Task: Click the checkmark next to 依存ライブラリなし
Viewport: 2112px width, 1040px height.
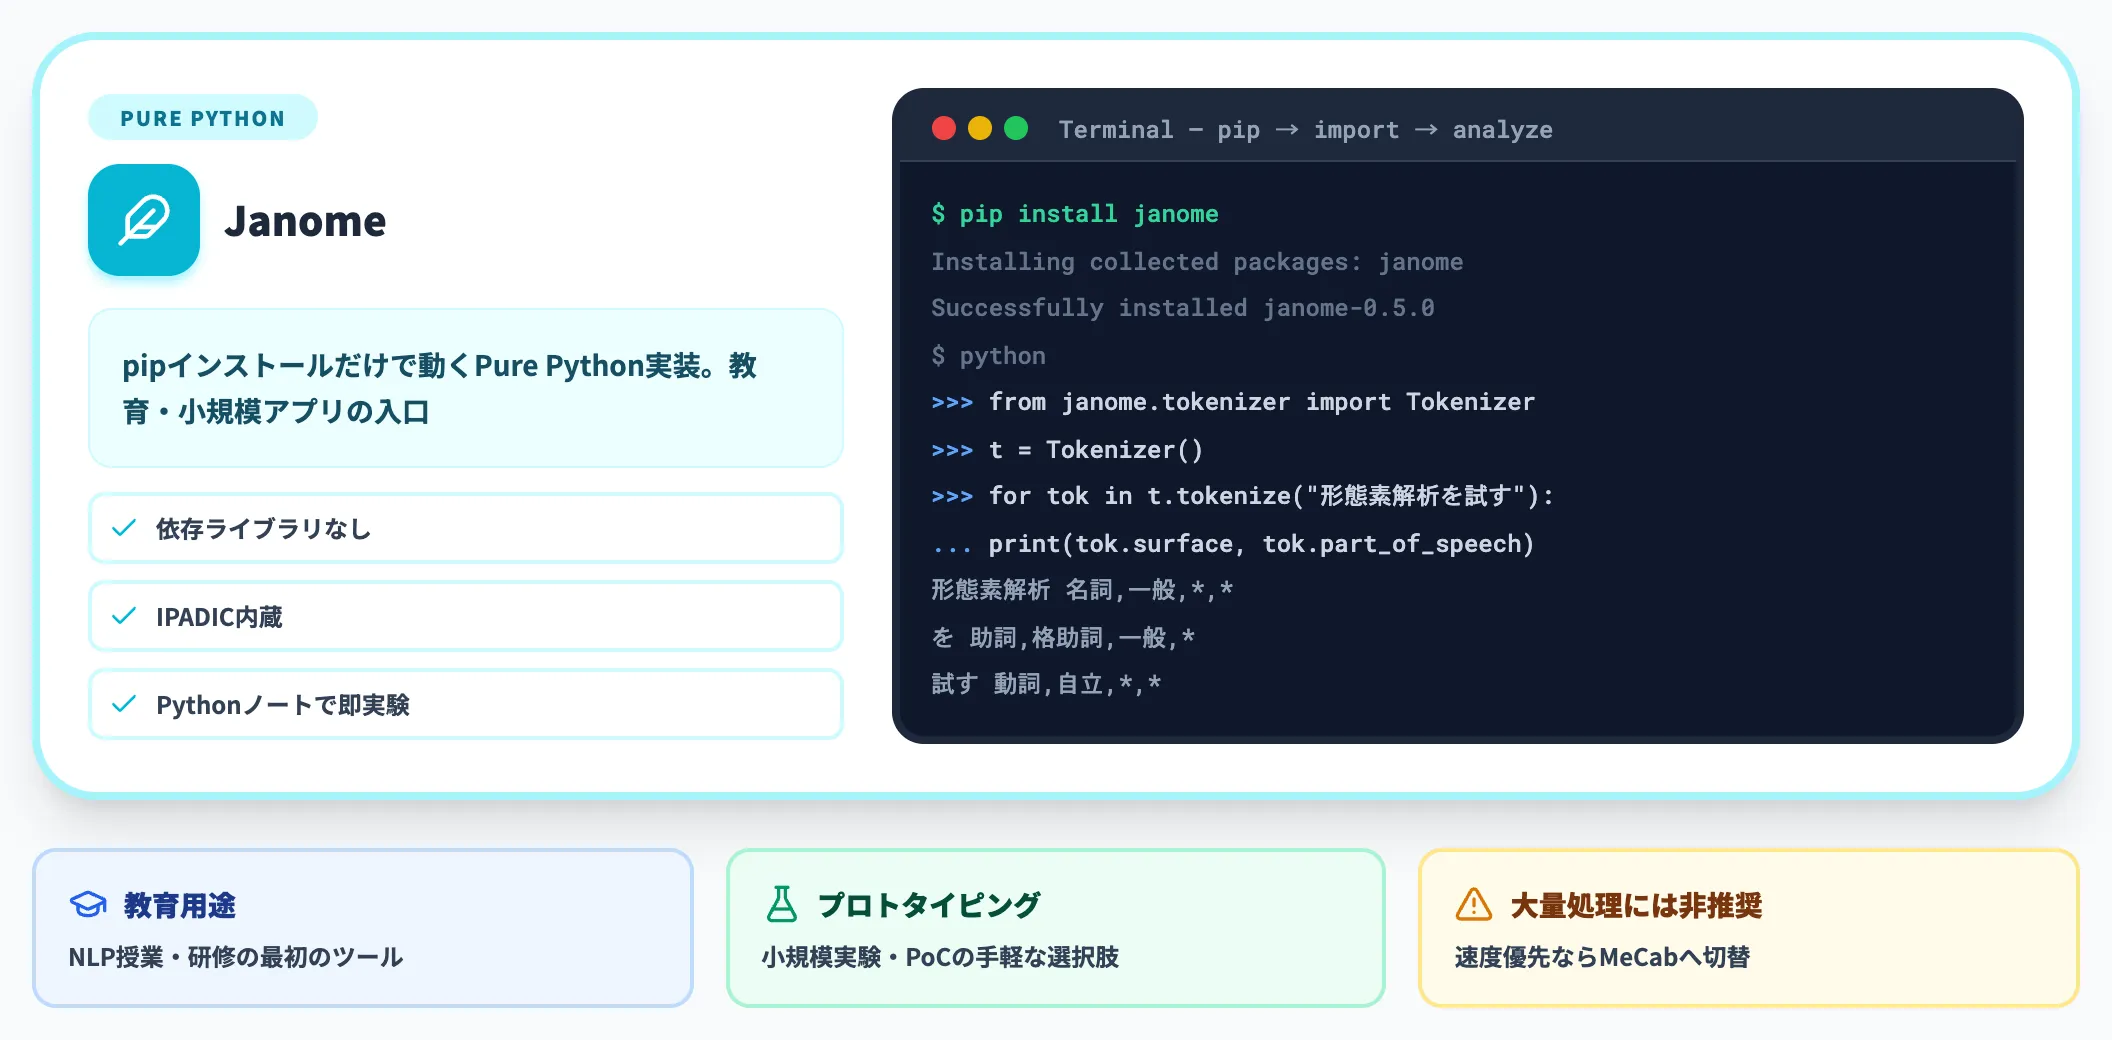Action: pyautogui.click(x=124, y=528)
